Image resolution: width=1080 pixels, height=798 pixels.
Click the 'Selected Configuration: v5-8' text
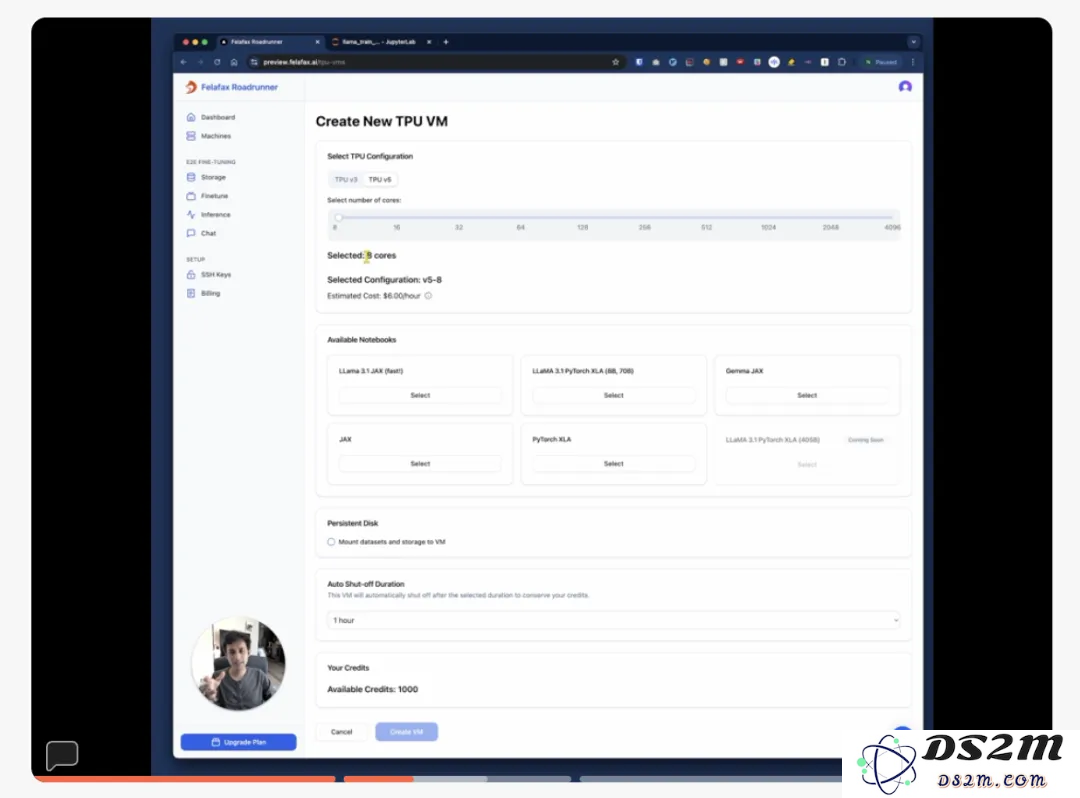(384, 280)
